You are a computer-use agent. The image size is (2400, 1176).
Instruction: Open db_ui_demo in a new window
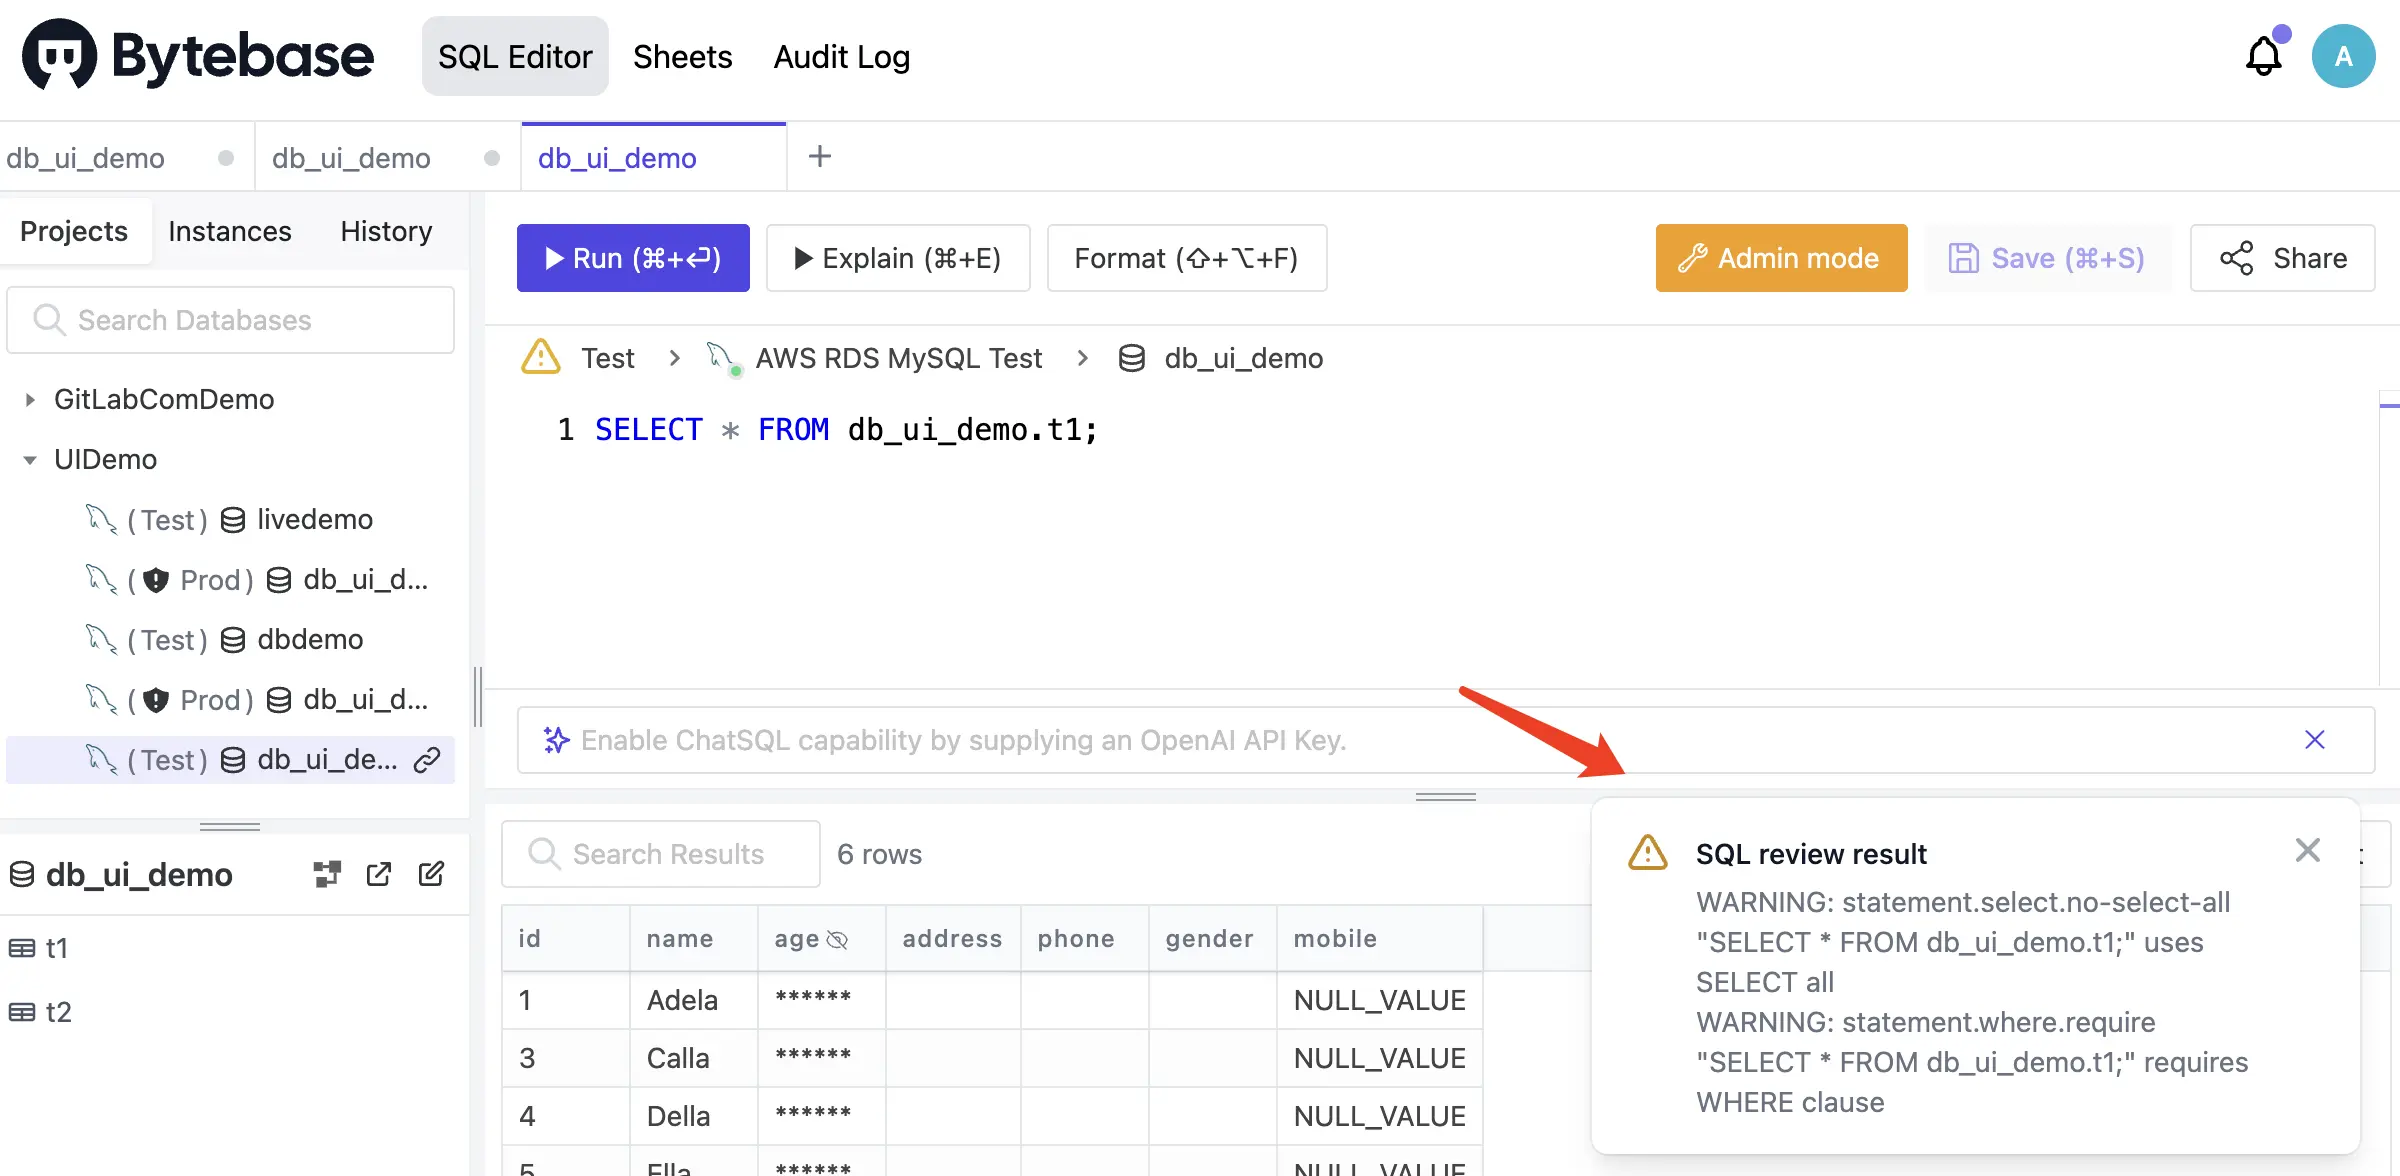(x=378, y=873)
